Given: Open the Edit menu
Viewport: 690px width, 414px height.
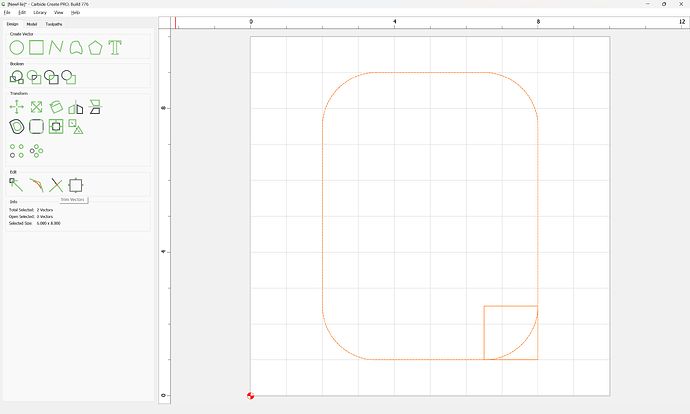Looking at the screenshot, I should pos(22,12).
